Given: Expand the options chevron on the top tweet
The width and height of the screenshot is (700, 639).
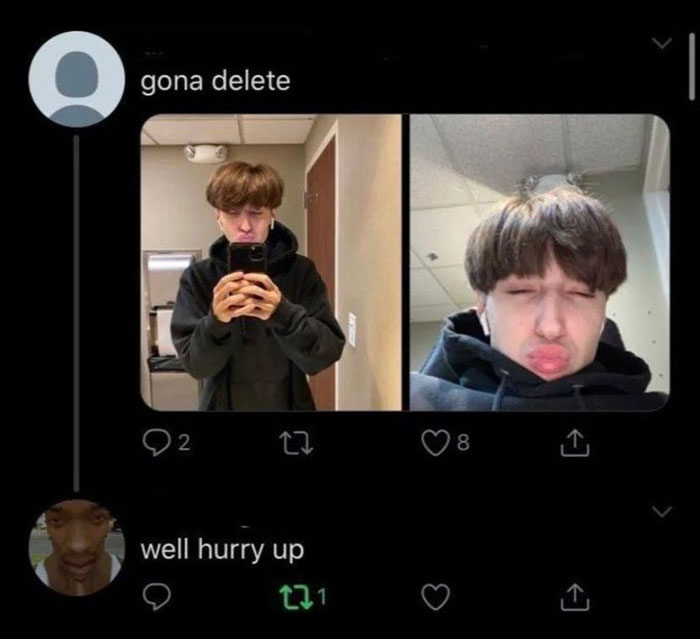Looking at the screenshot, I should 662,43.
